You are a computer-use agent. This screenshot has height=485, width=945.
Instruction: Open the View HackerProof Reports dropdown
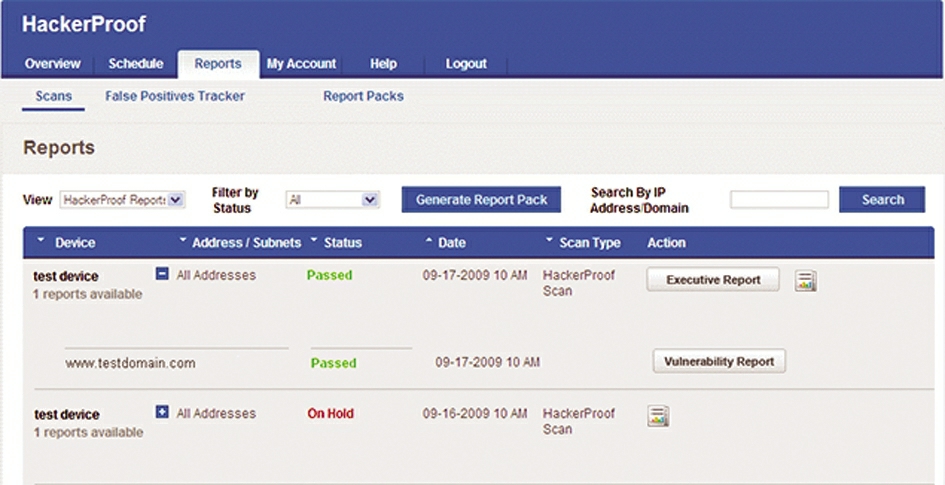coord(122,200)
